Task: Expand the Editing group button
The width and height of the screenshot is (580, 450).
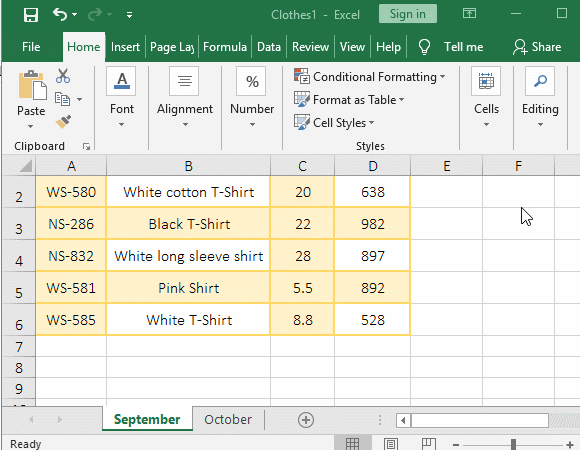Action: 540,97
